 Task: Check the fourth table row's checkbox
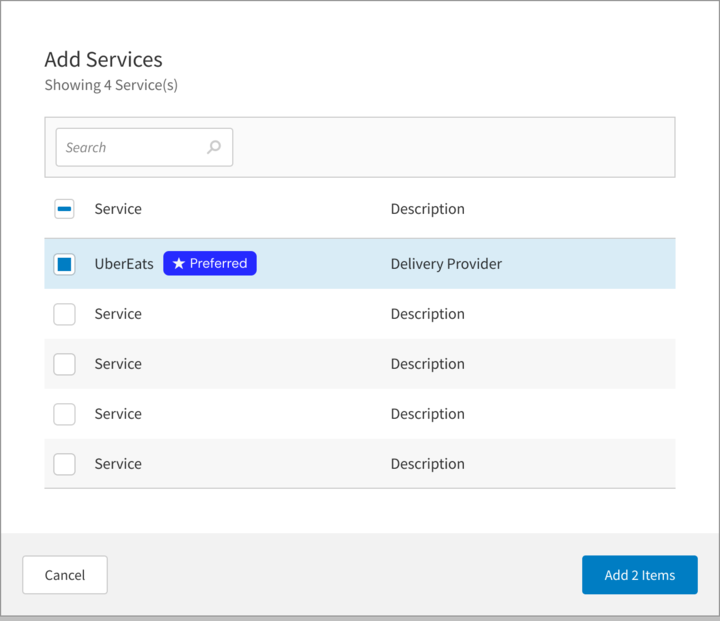tap(64, 414)
